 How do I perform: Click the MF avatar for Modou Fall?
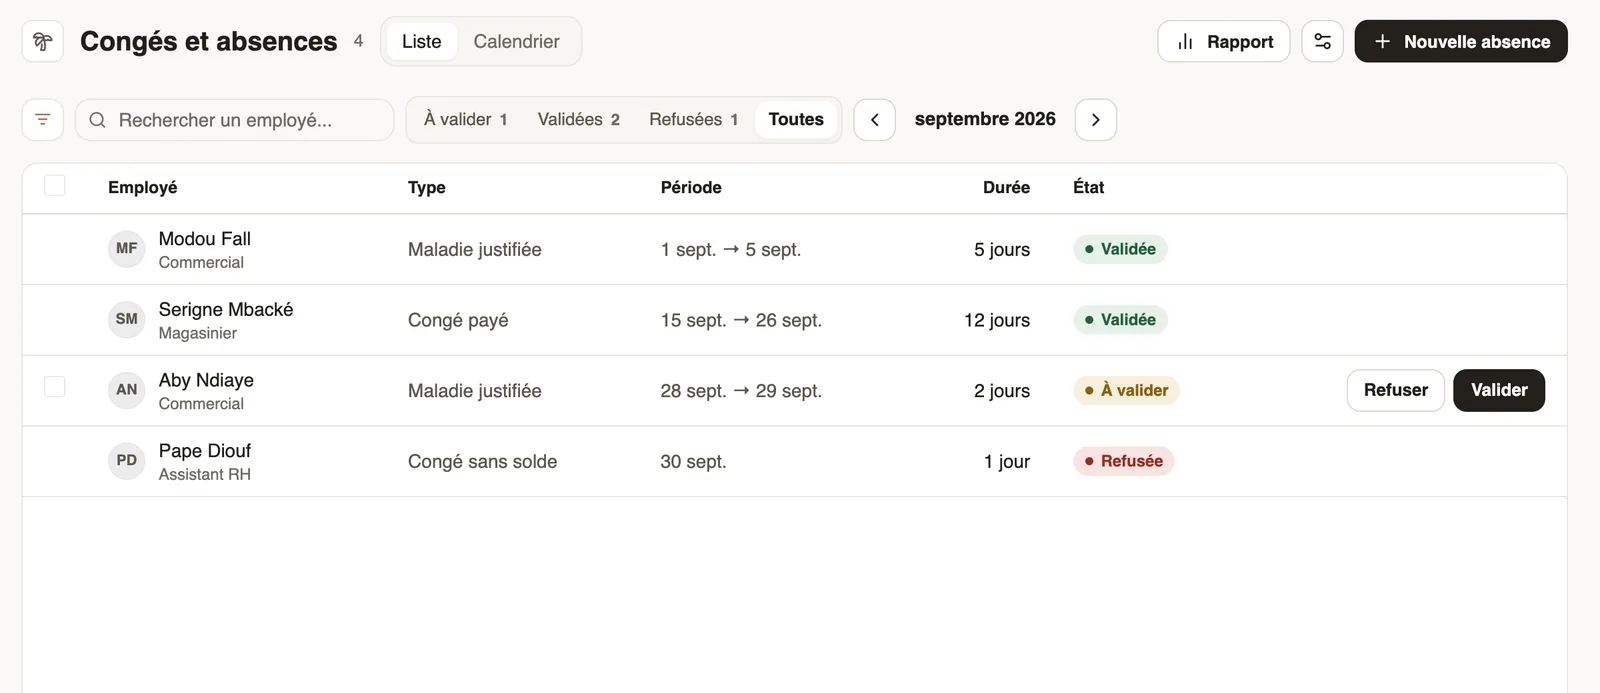pyautogui.click(x=127, y=249)
